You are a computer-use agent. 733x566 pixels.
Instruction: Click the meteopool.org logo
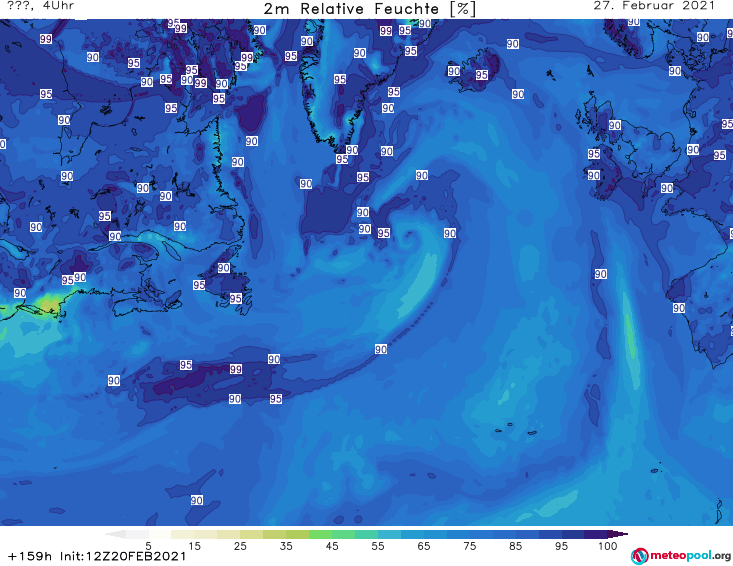click(x=680, y=556)
